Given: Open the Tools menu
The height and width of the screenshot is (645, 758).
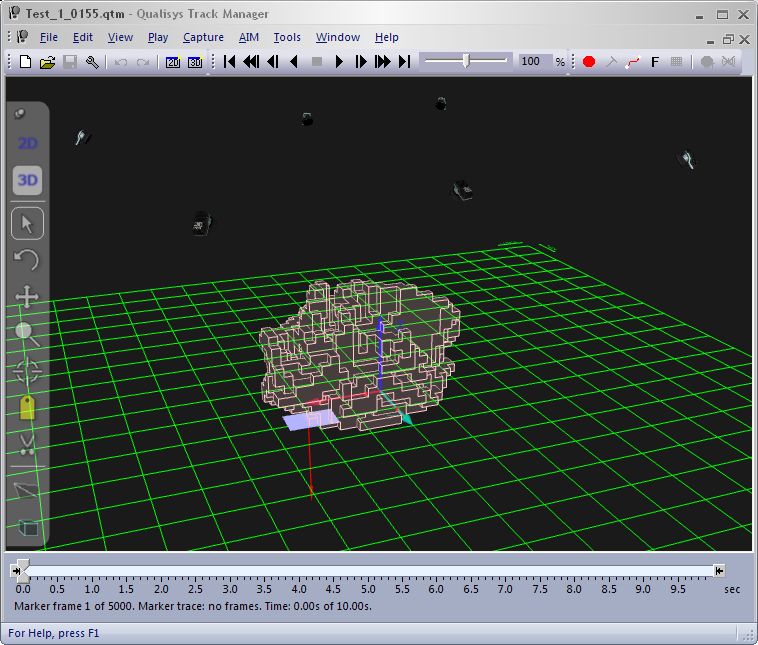Looking at the screenshot, I should [287, 37].
